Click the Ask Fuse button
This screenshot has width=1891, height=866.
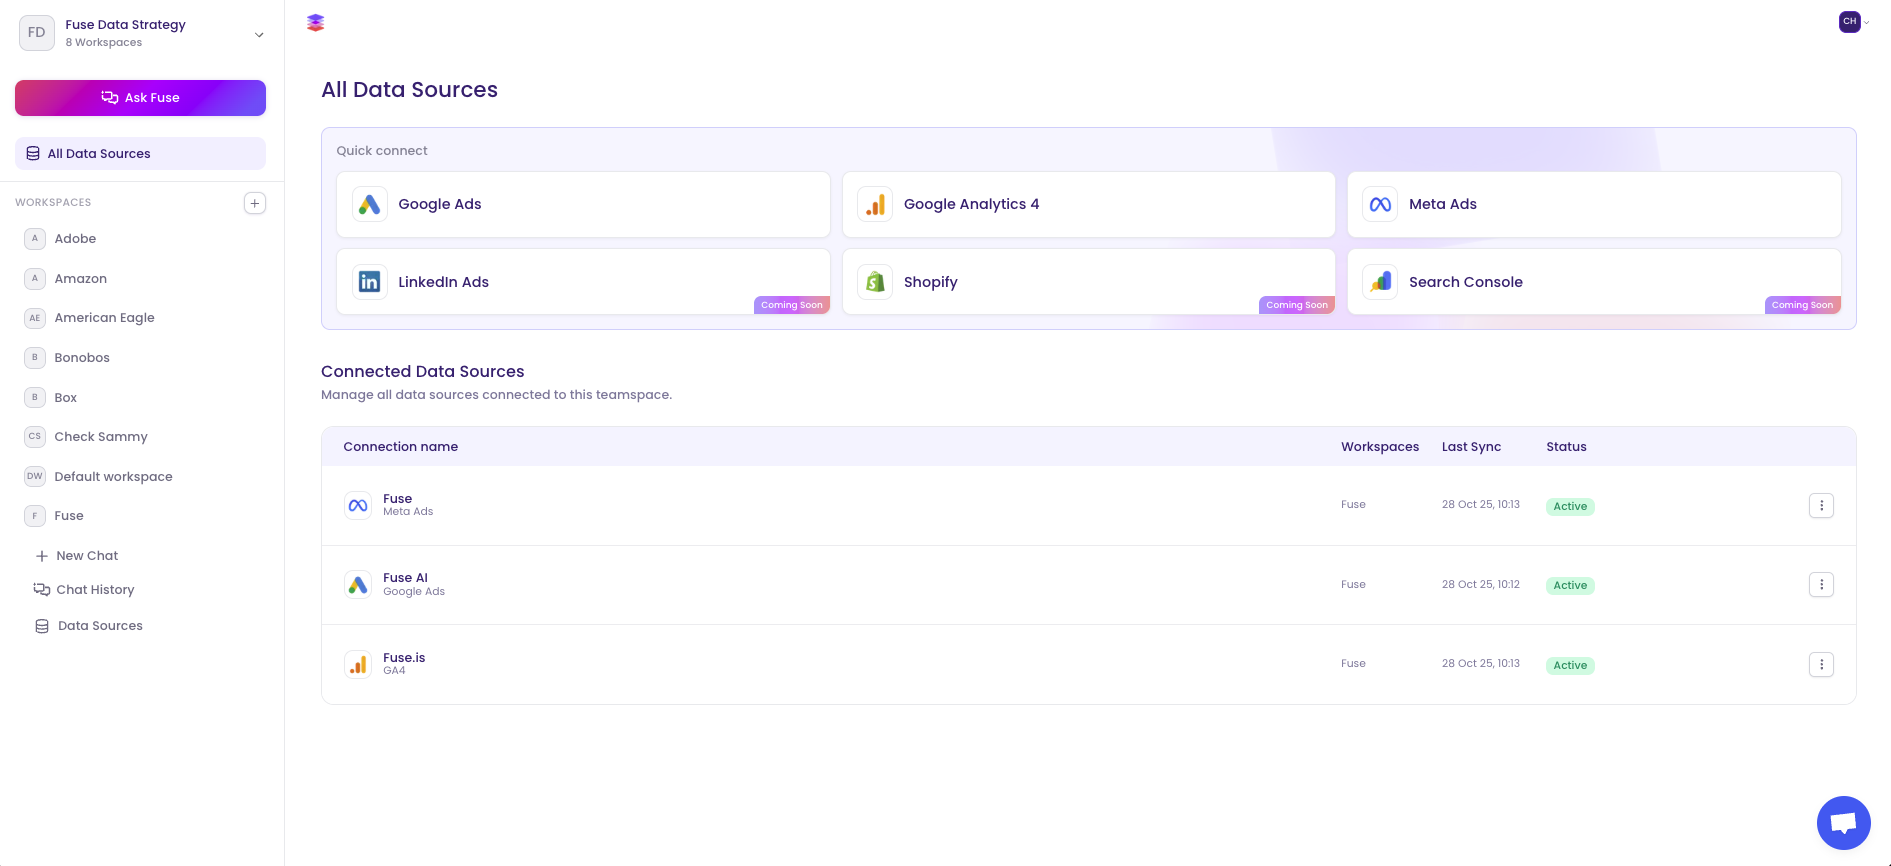(140, 98)
